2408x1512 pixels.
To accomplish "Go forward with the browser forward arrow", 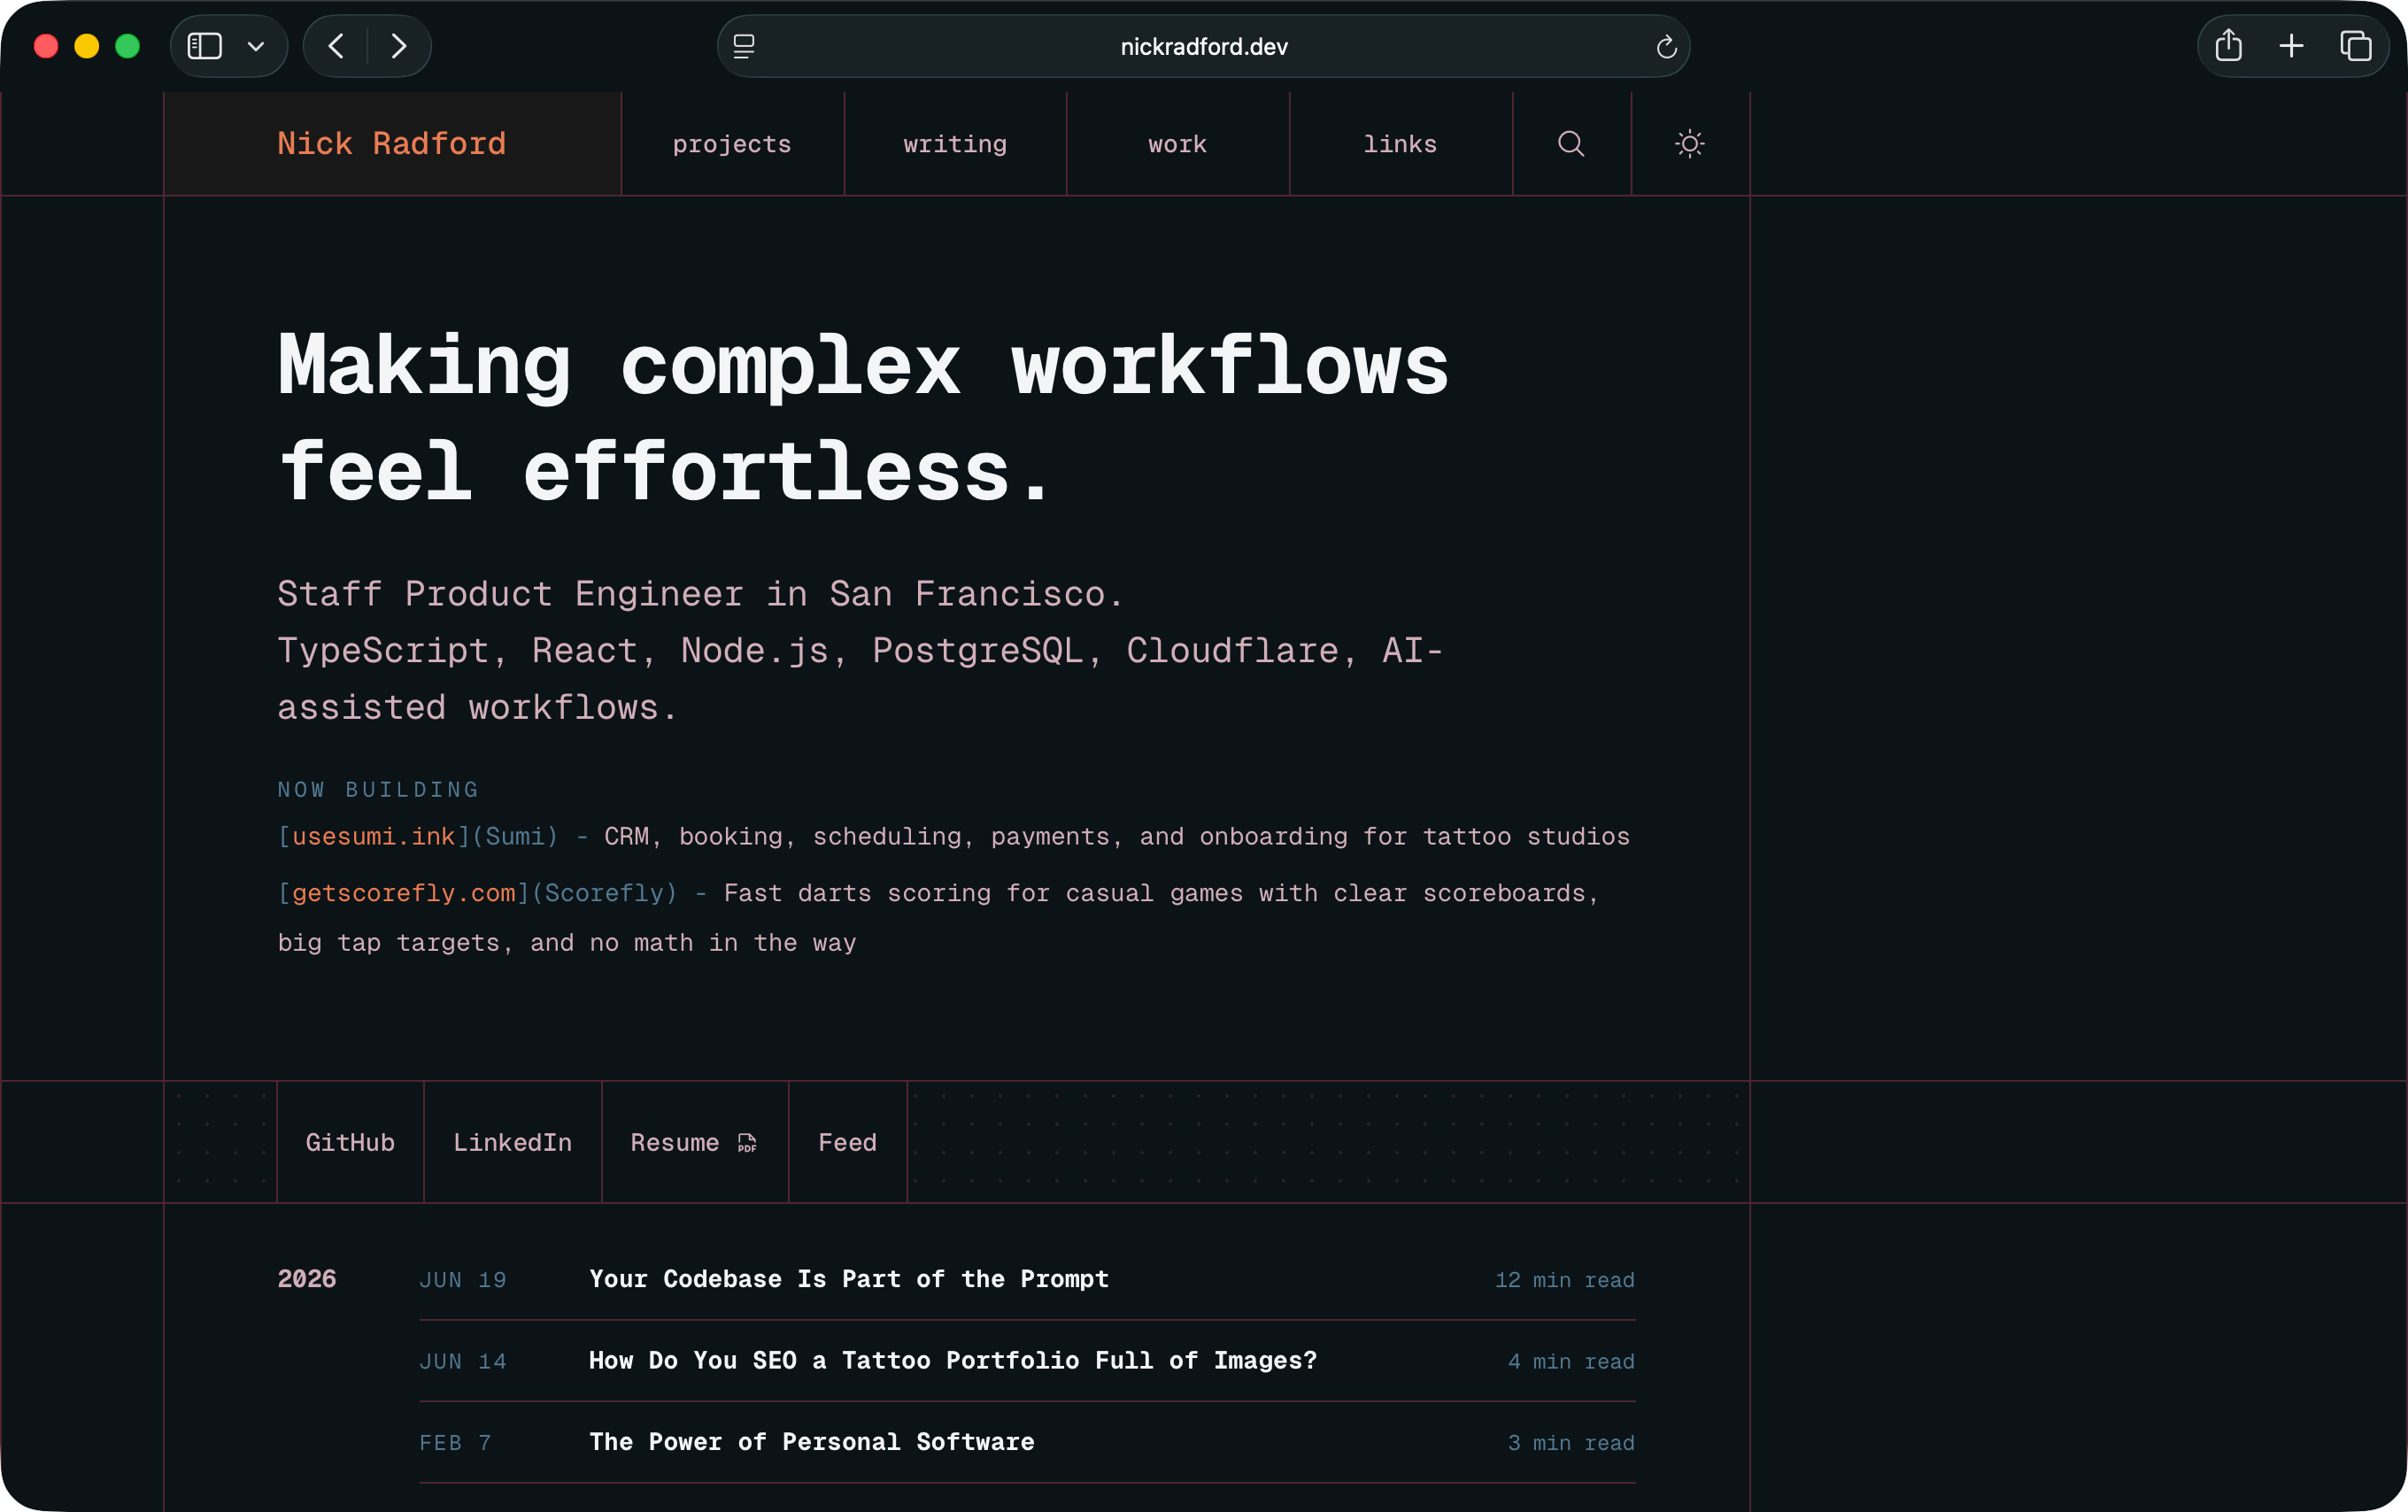I will [398, 46].
